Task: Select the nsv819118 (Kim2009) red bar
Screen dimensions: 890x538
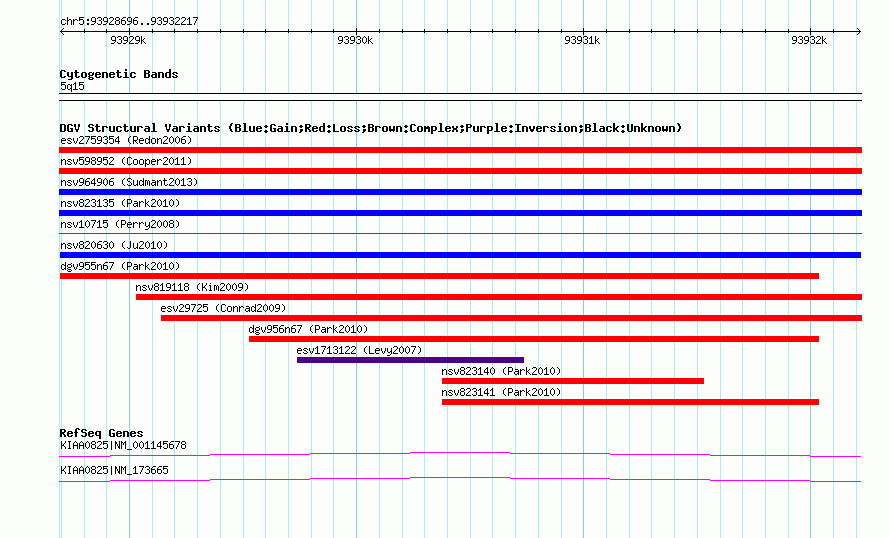Action: tap(499, 297)
